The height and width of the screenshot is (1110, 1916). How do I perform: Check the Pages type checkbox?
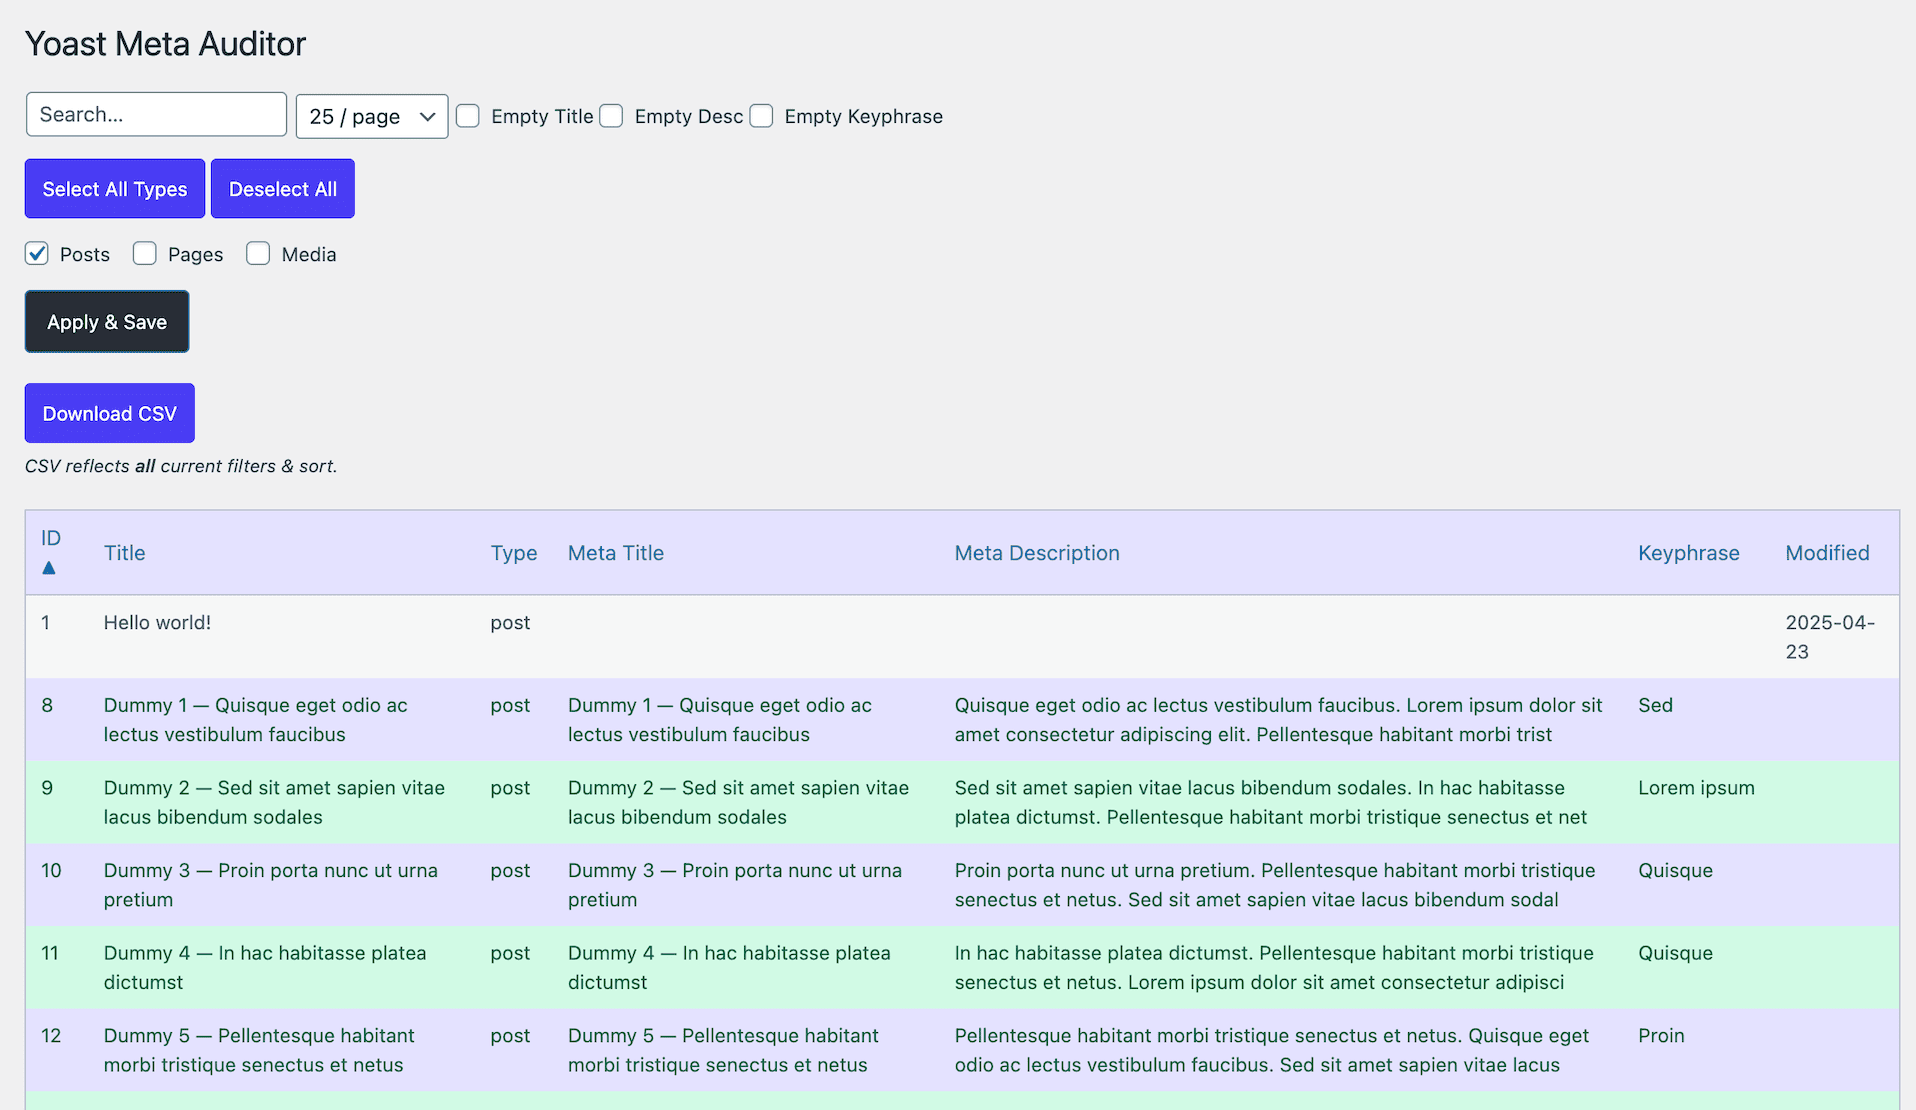click(x=145, y=254)
